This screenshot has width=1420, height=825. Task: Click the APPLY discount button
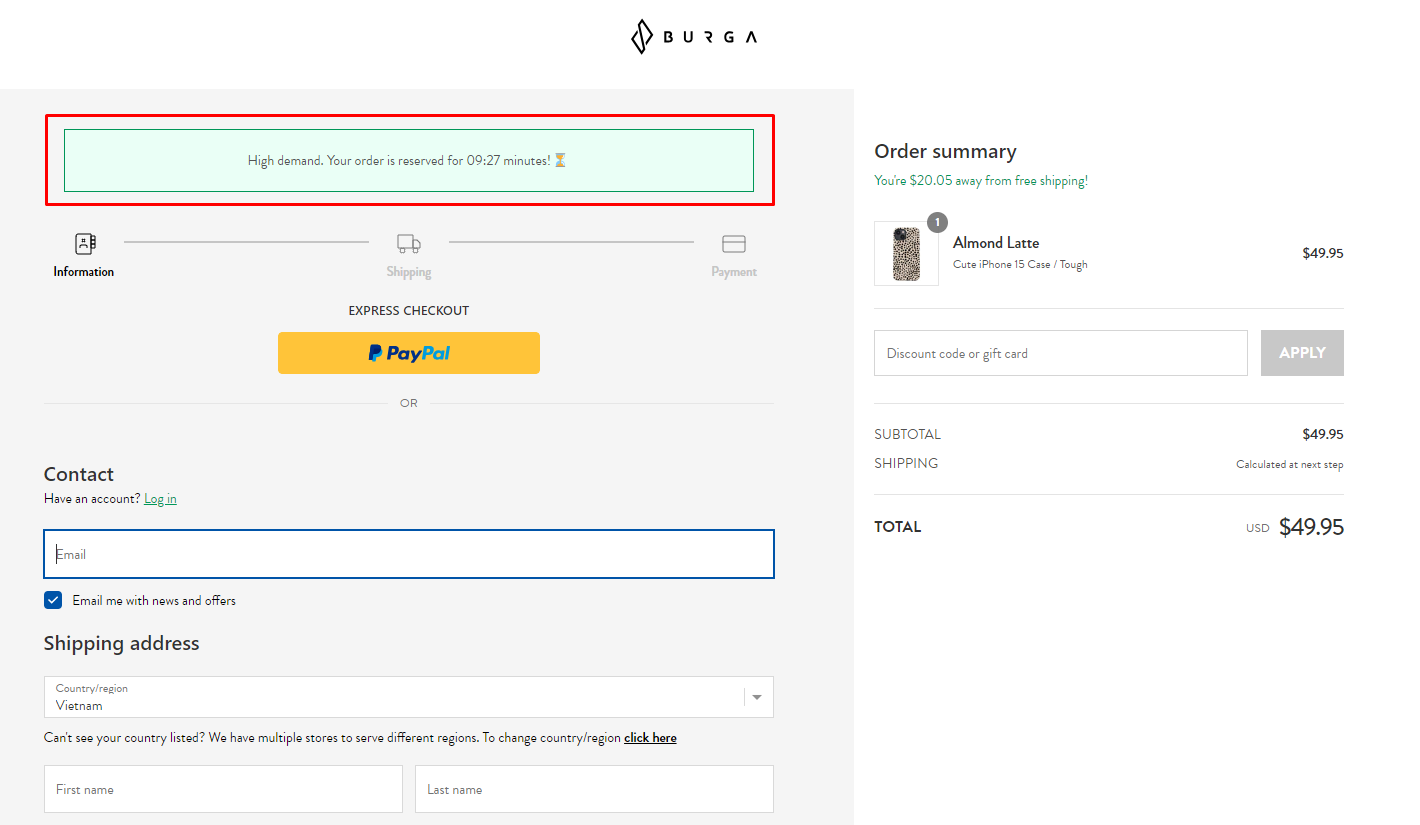click(x=1302, y=353)
